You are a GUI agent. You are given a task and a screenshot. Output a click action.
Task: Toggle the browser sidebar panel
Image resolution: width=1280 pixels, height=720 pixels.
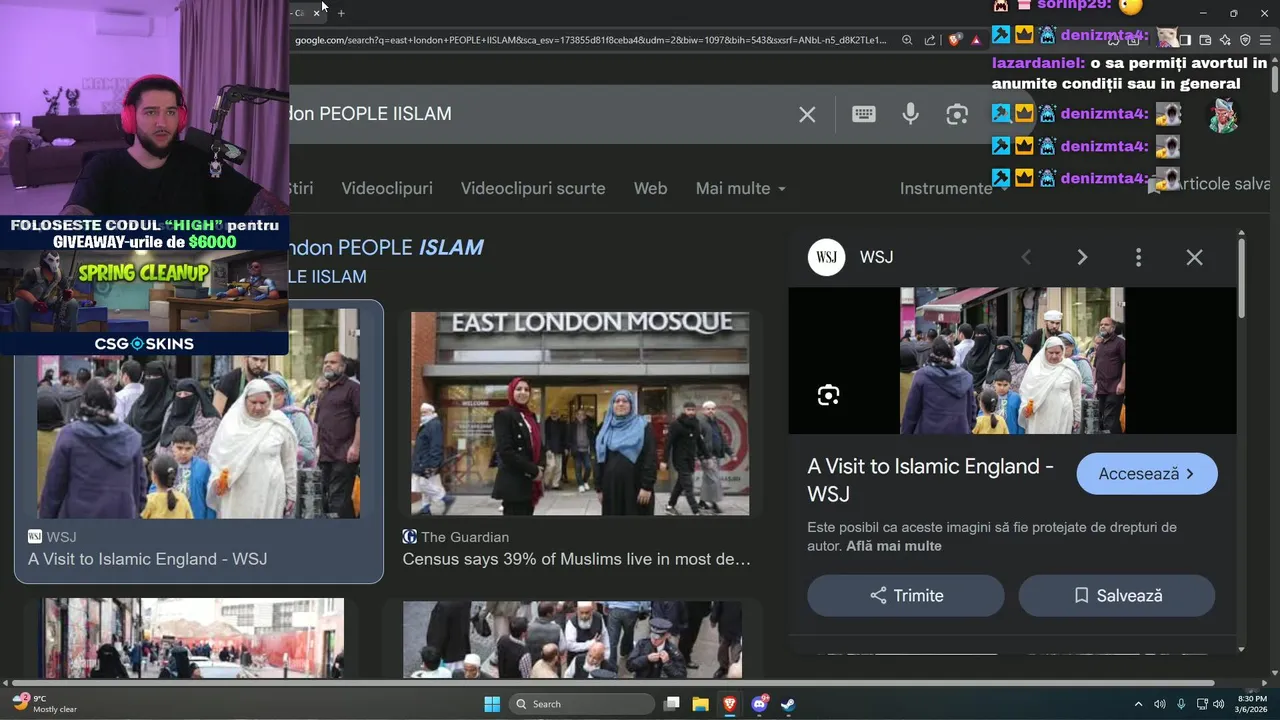(1185, 40)
